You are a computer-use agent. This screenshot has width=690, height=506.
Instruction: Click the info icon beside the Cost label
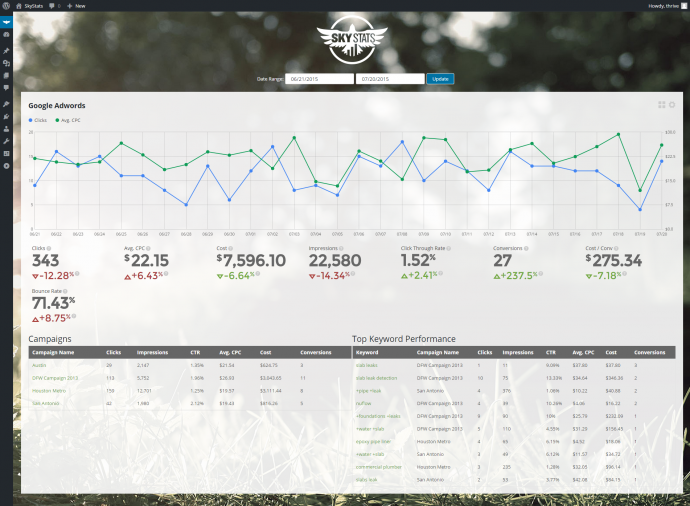pyautogui.click(x=231, y=248)
